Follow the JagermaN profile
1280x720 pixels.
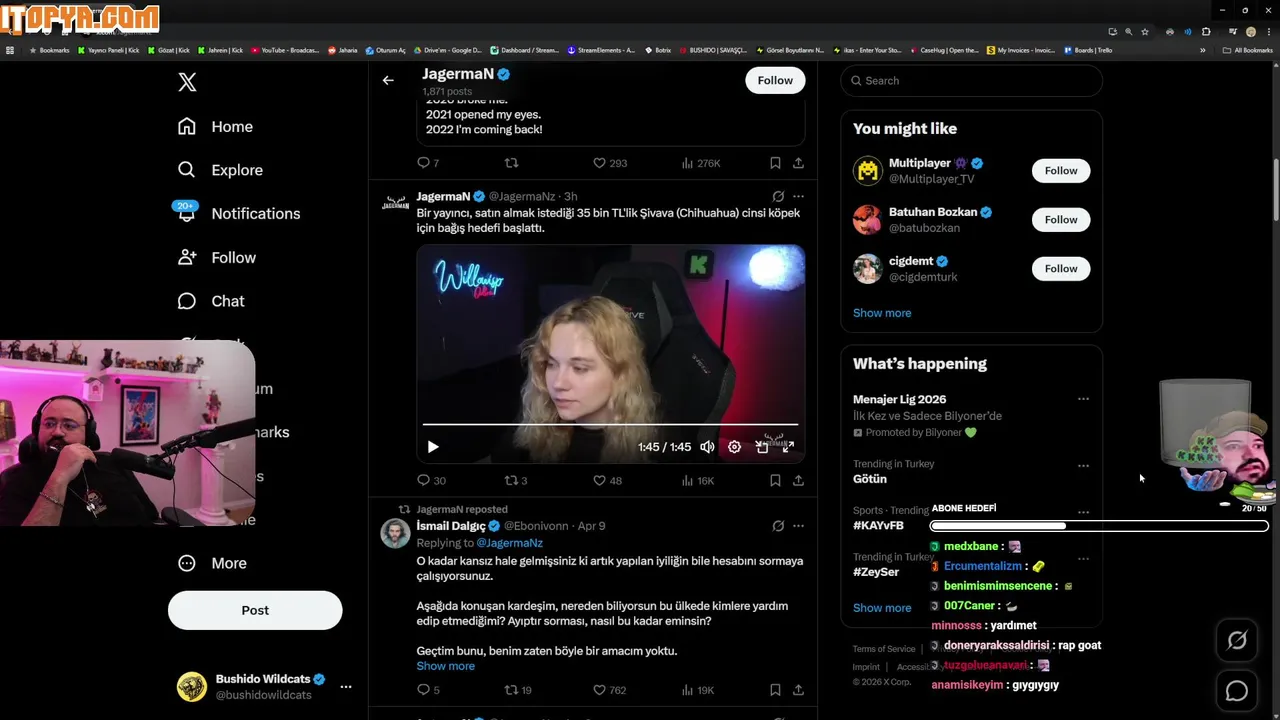click(775, 80)
